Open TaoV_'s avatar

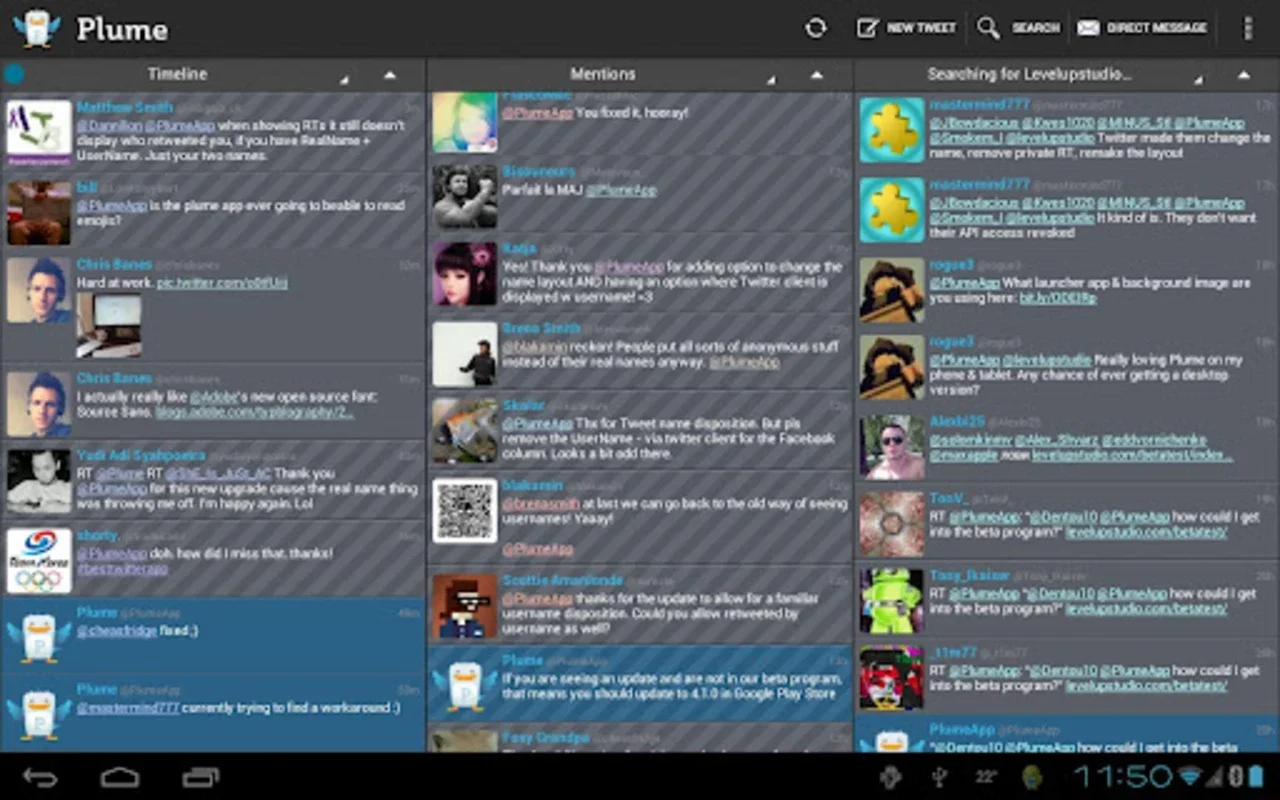[x=892, y=524]
